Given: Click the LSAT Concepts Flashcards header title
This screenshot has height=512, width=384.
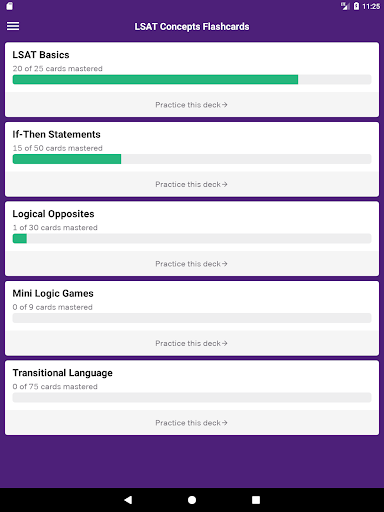Looking at the screenshot, I should click(x=192, y=27).
